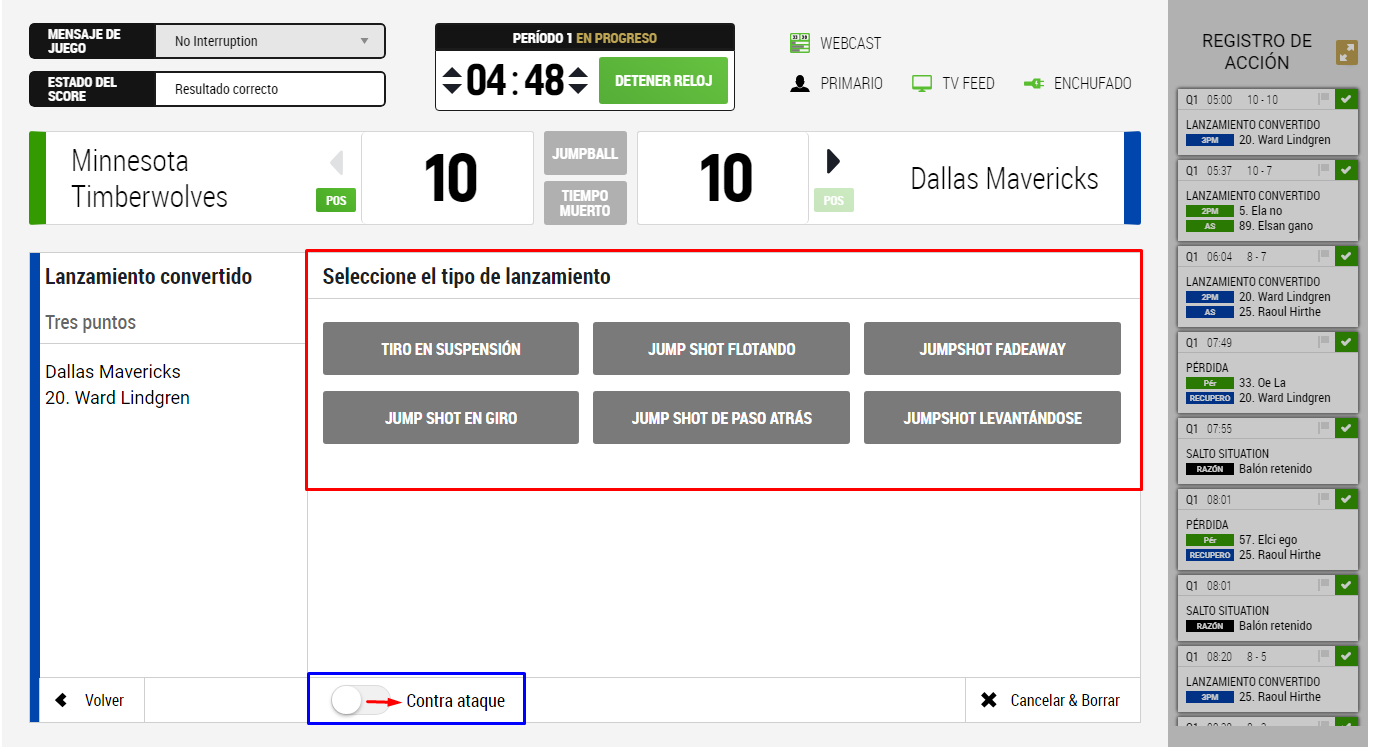1373x752 pixels.
Task: Call a Tiempo Muerto timeout
Action: (x=585, y=203)
